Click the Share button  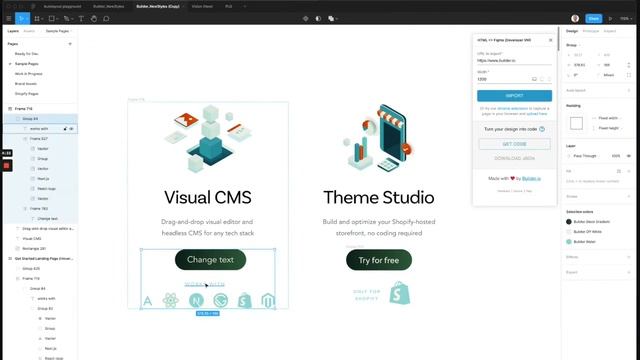click(x=593, y=18)
